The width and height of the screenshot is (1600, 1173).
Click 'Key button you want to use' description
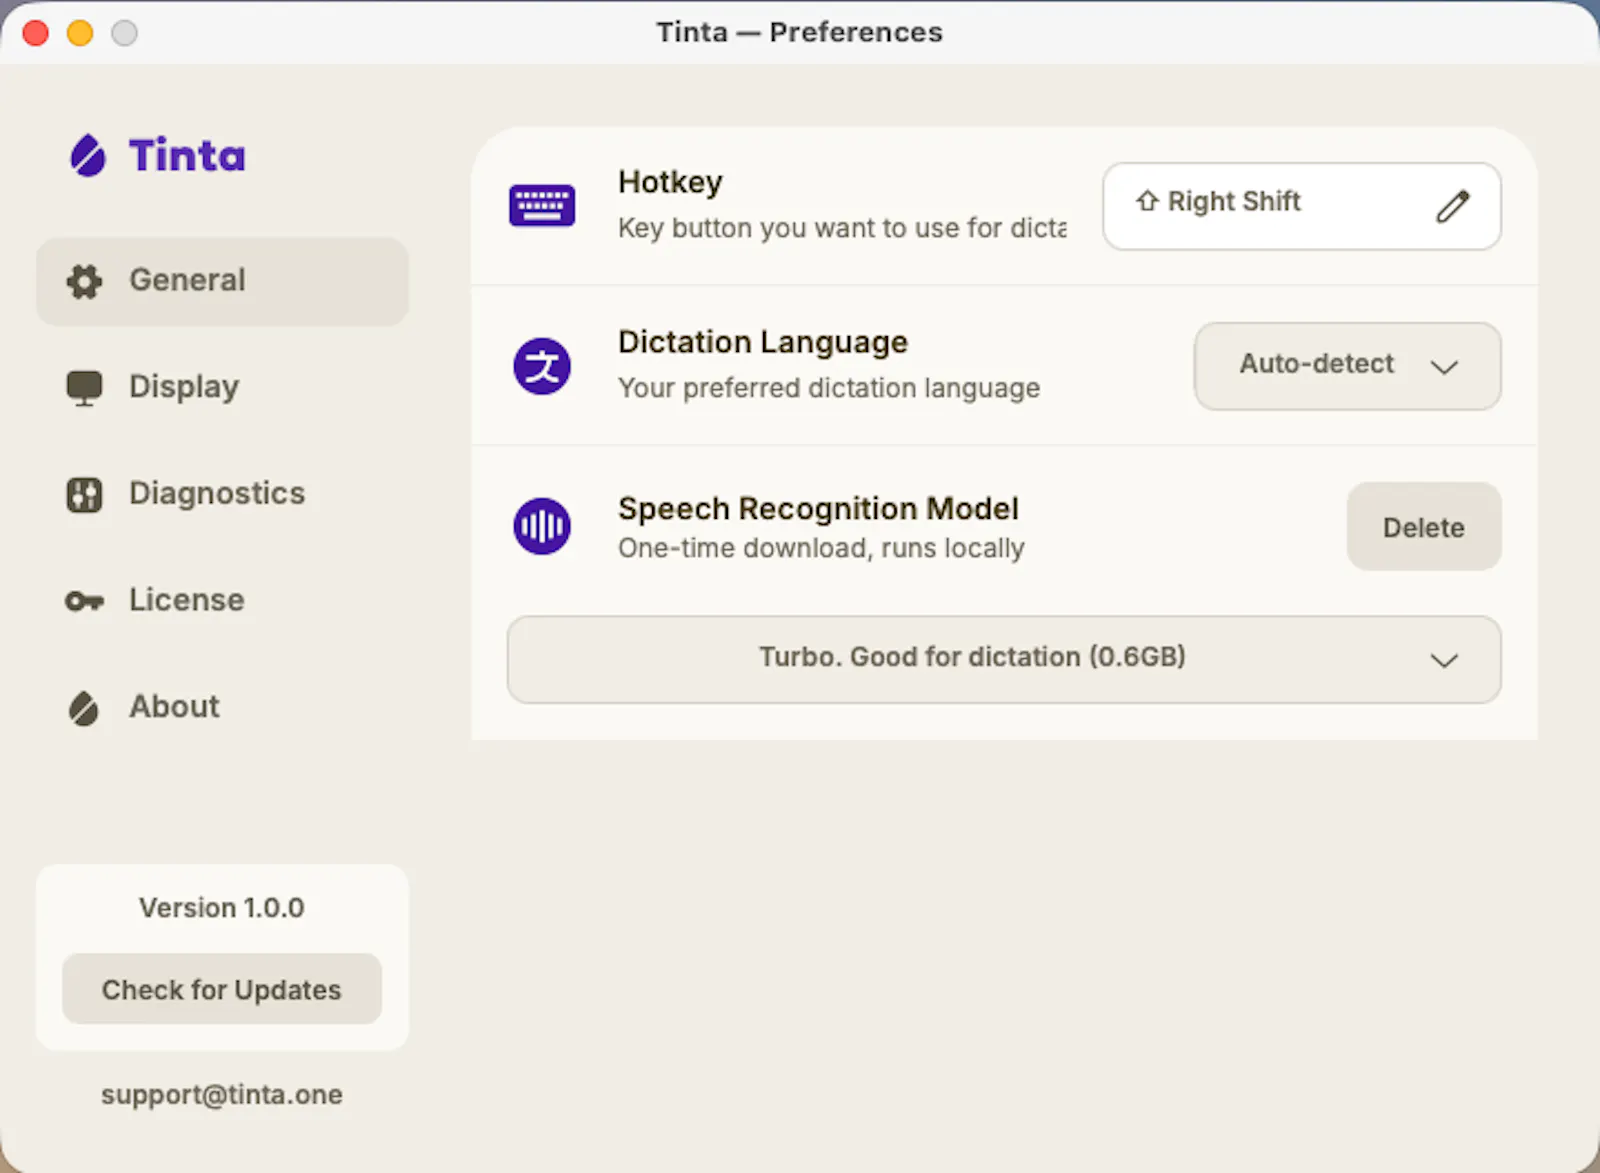point(842,228)
